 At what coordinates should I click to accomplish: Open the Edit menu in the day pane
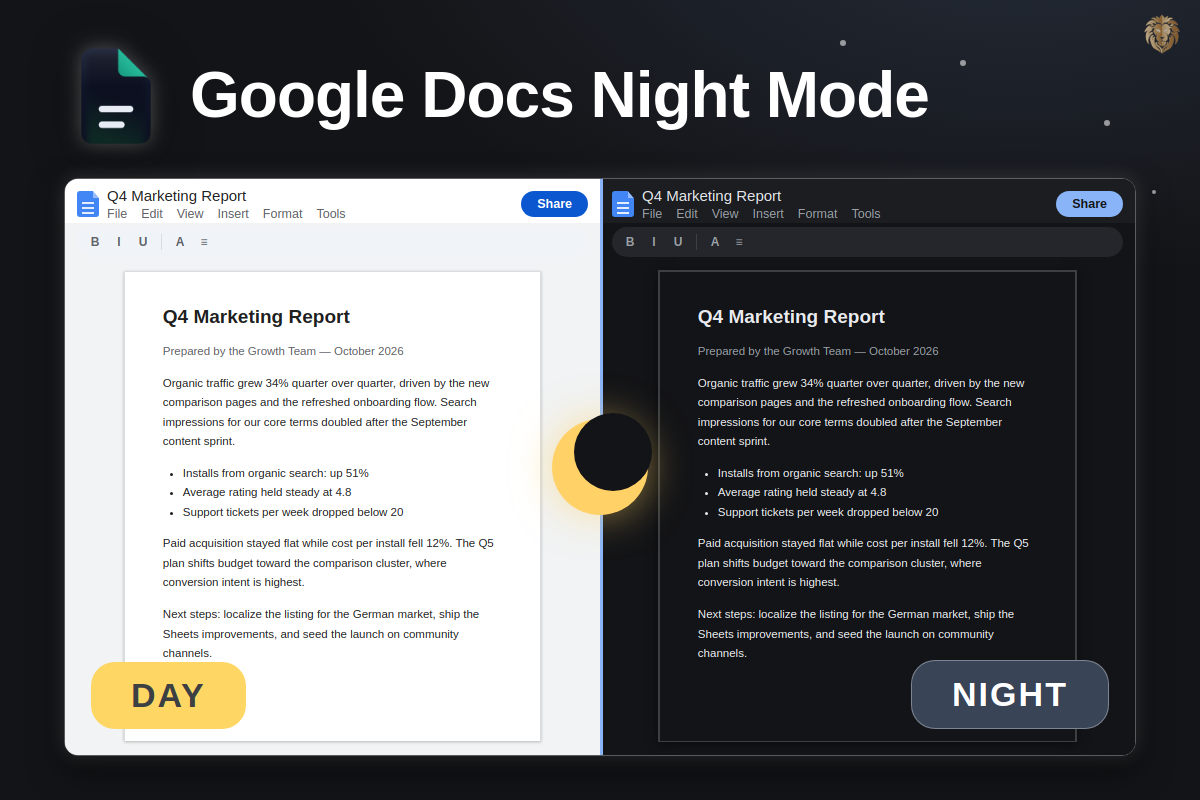(x=152, y=214)
